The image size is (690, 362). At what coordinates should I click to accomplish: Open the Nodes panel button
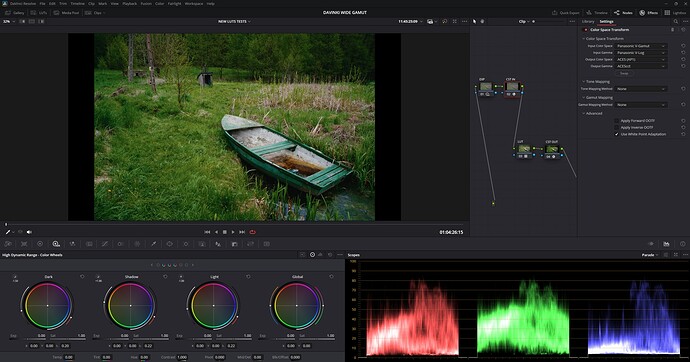click(x=623, y=13)
